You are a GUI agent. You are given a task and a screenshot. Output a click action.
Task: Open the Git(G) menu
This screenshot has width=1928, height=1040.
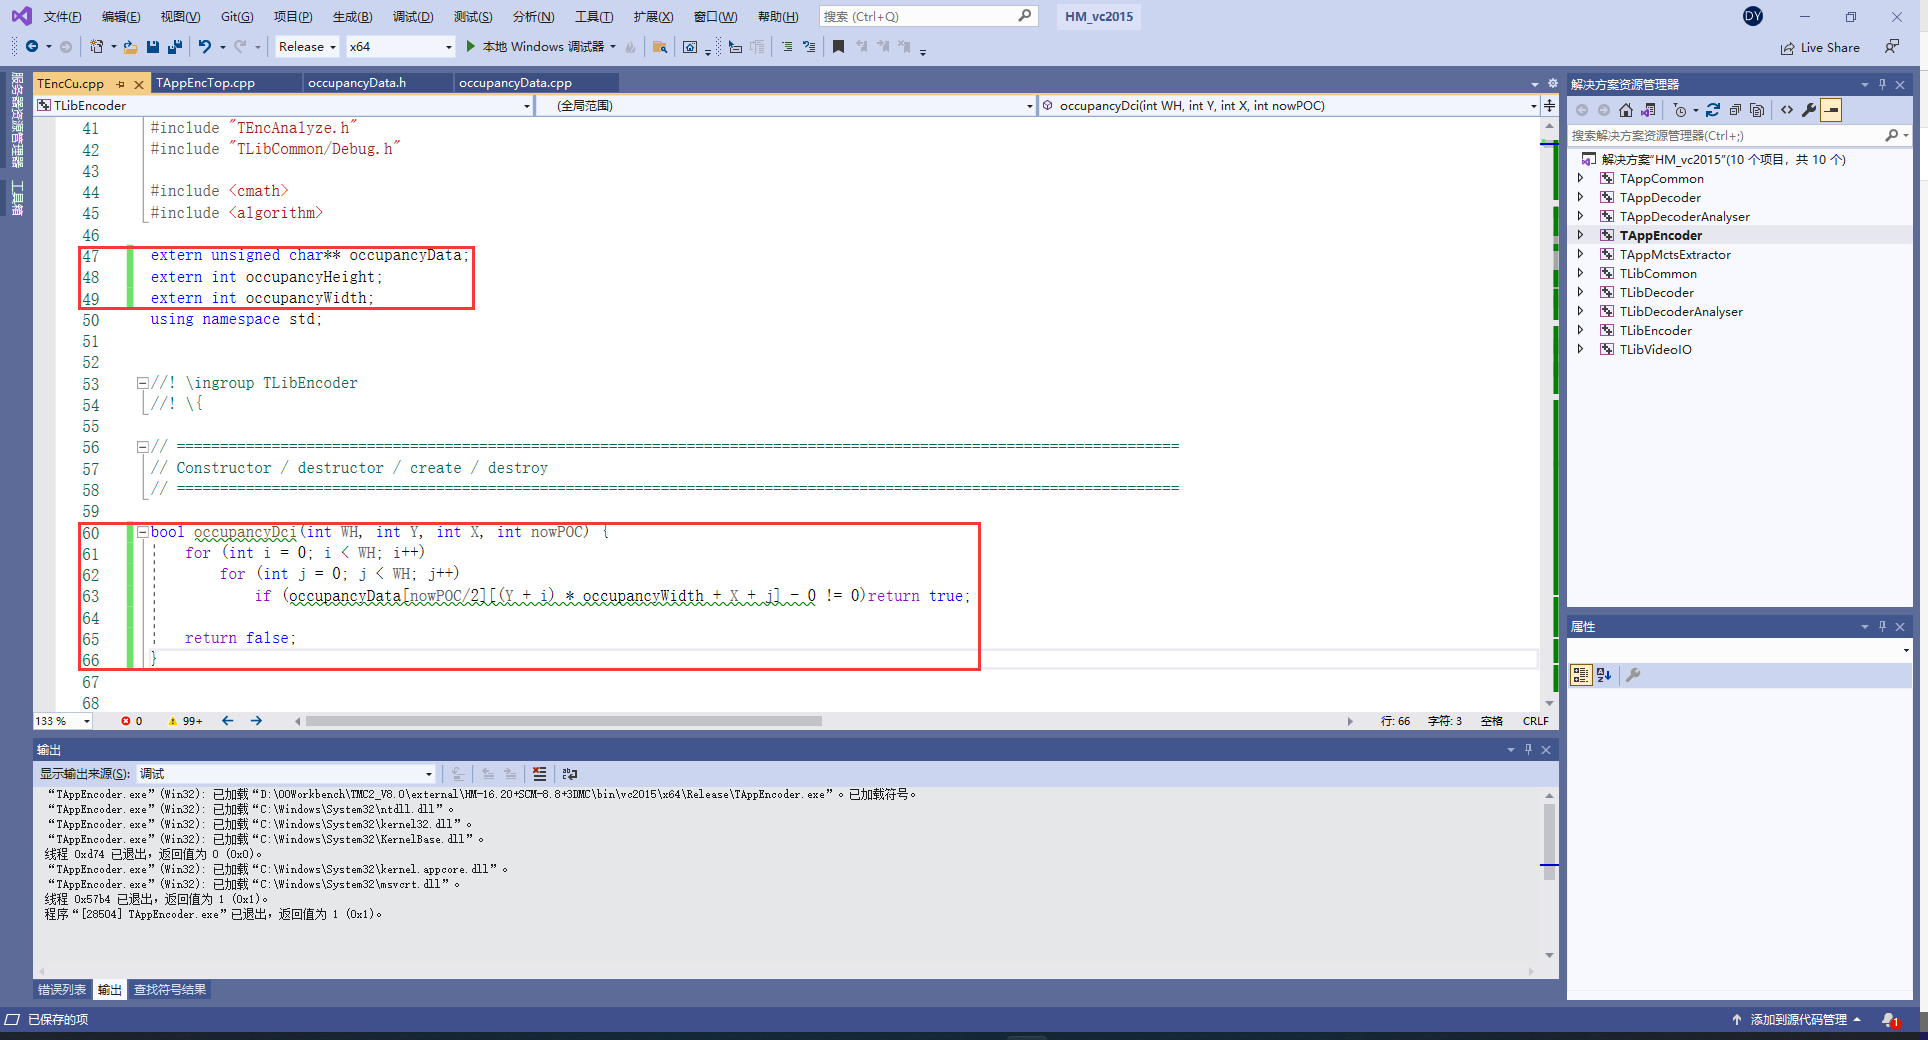pyautogui.click(x=237, y=16)
